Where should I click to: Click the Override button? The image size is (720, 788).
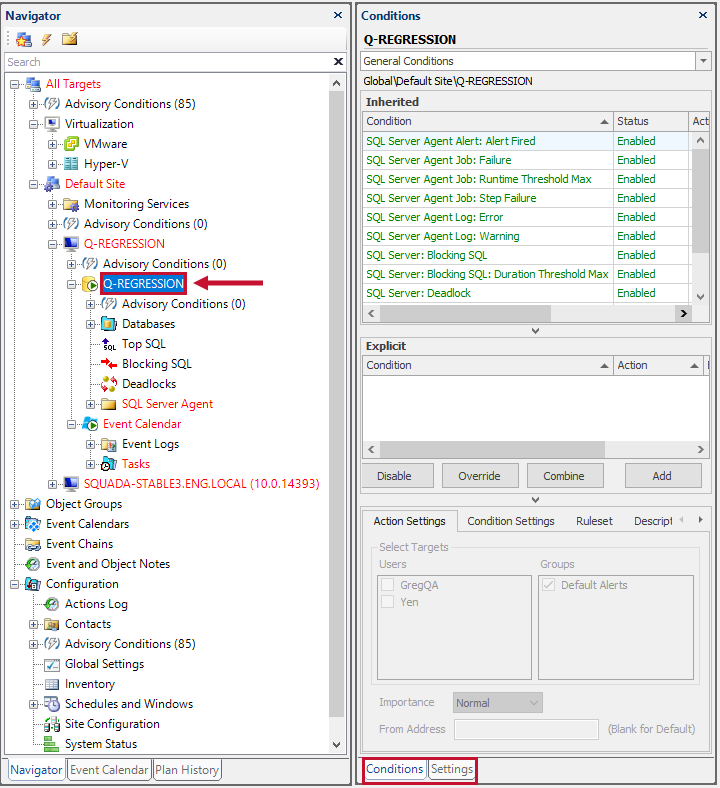pos(480,476)
